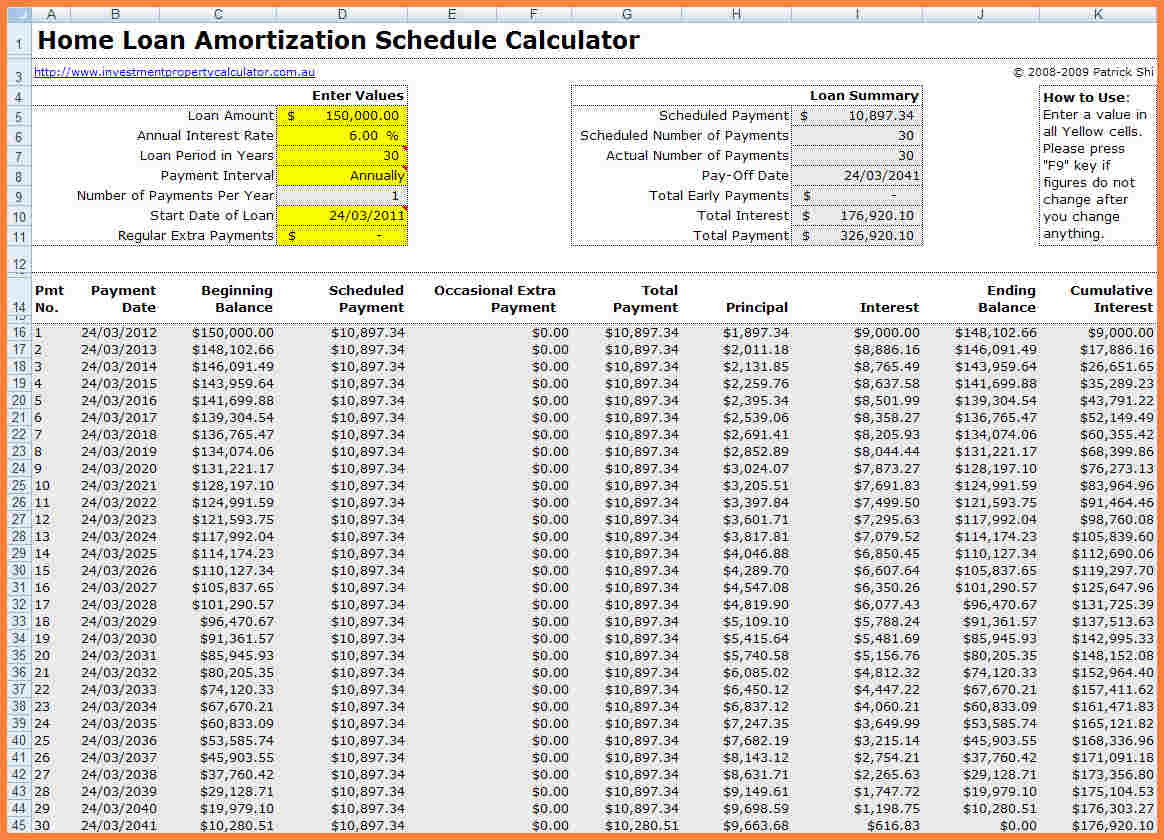
Task: Select interest $6,850.45 in payment 14
Action: pos(886,554)
